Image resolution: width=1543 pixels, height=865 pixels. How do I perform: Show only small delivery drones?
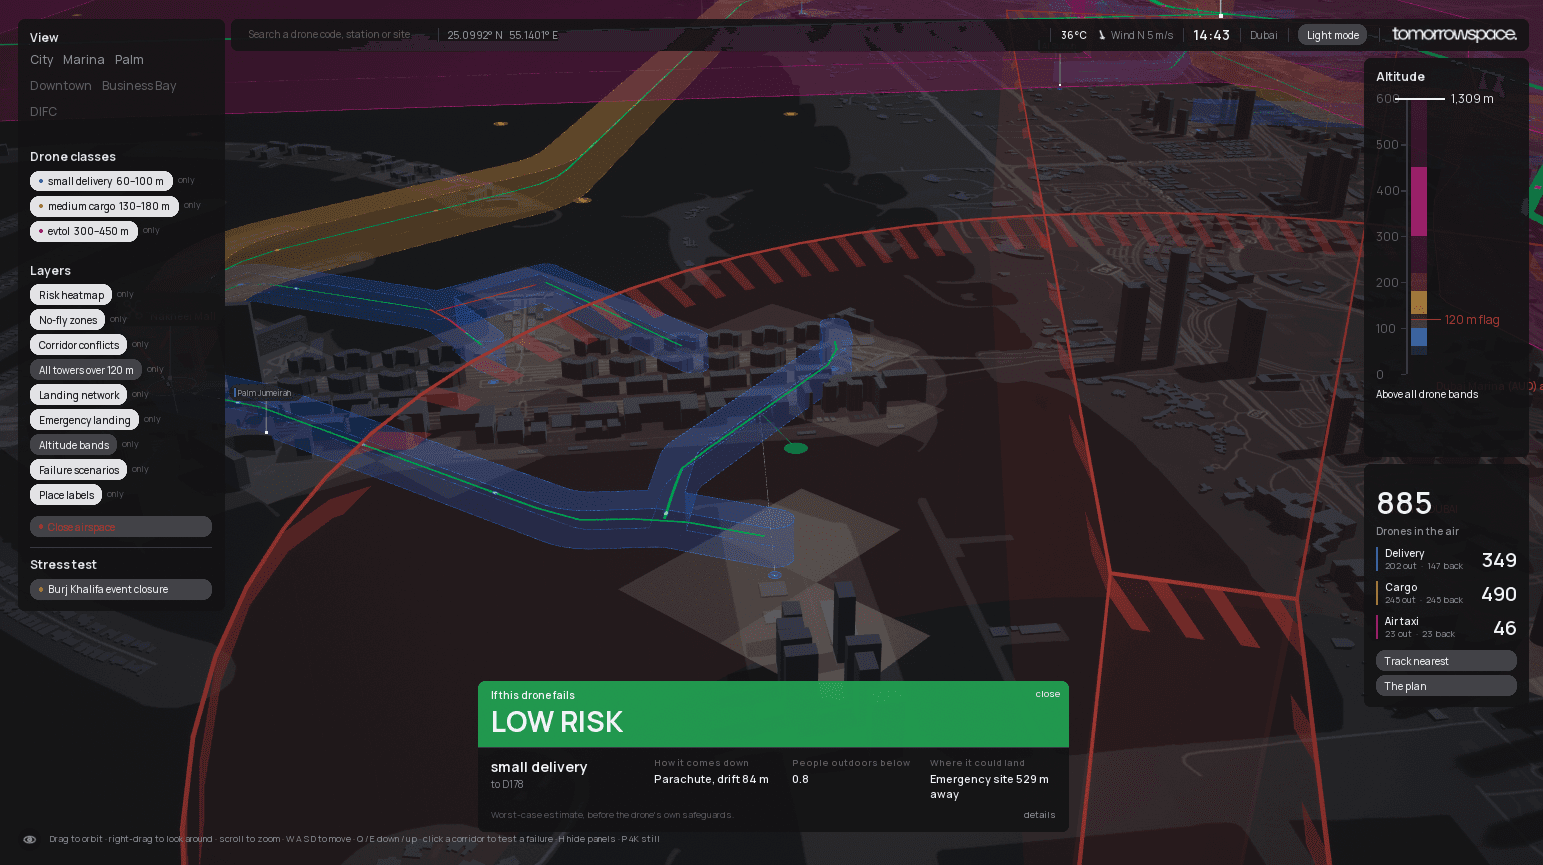click(x=187, y=180)
